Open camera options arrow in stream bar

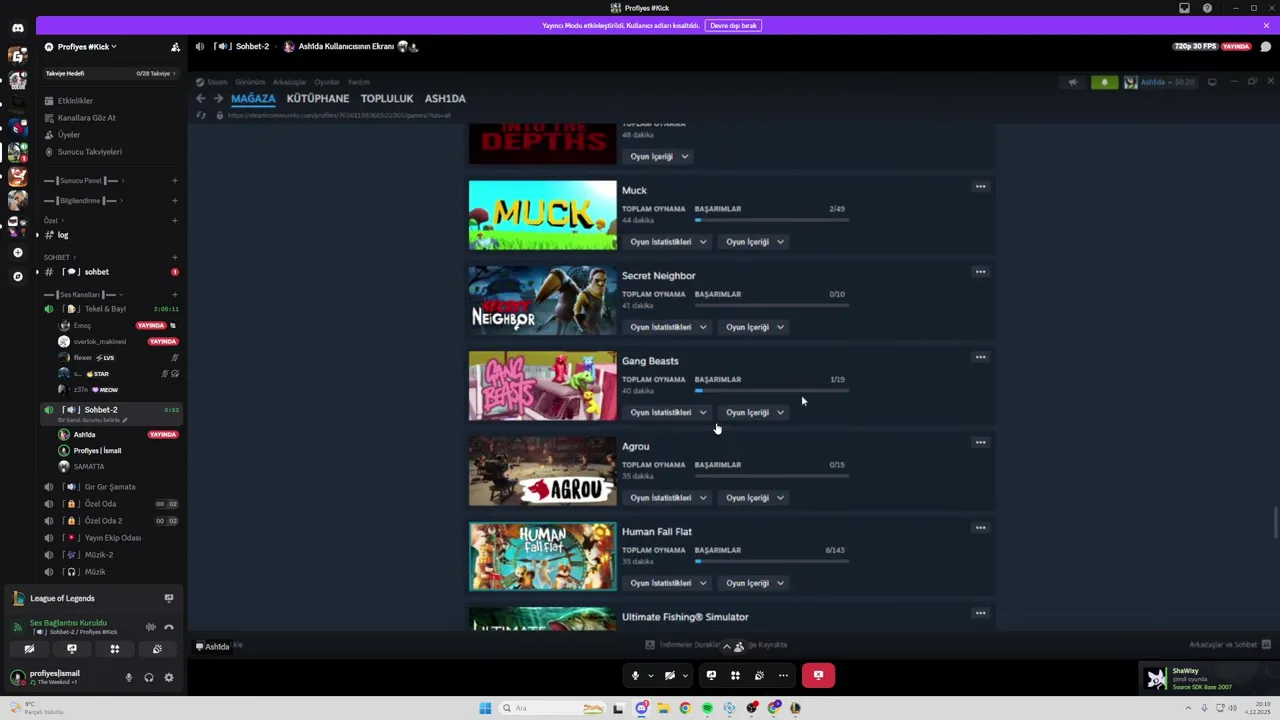click(x=685, y=676)
